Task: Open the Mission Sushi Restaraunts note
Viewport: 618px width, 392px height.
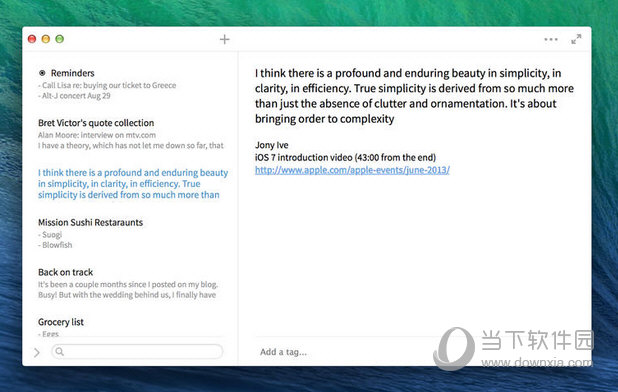Action: tap(90, 233)
